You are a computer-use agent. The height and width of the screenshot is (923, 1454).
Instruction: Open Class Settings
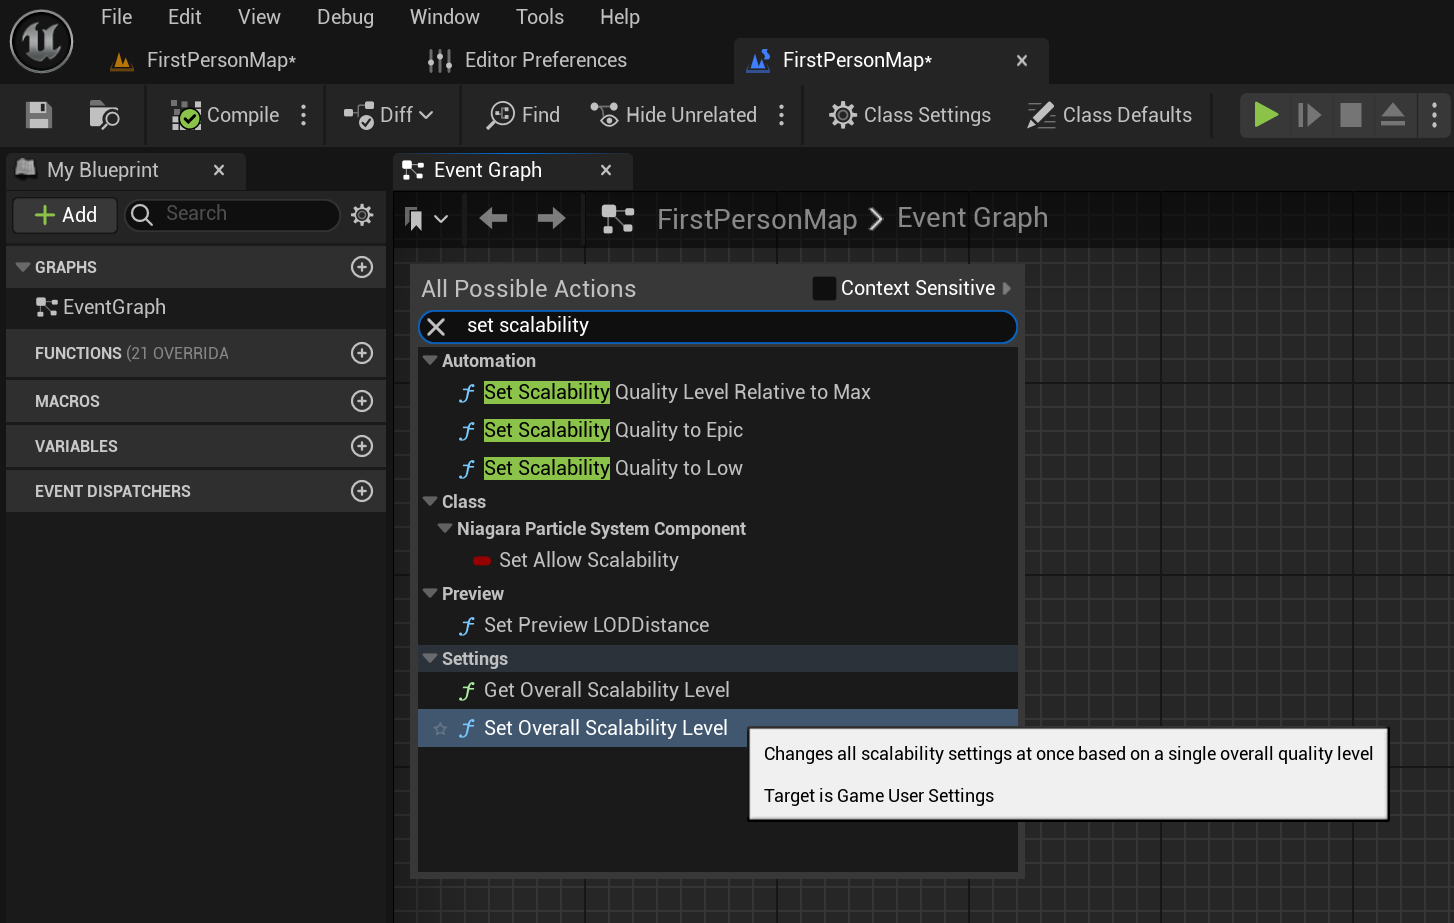click(908, 114)
